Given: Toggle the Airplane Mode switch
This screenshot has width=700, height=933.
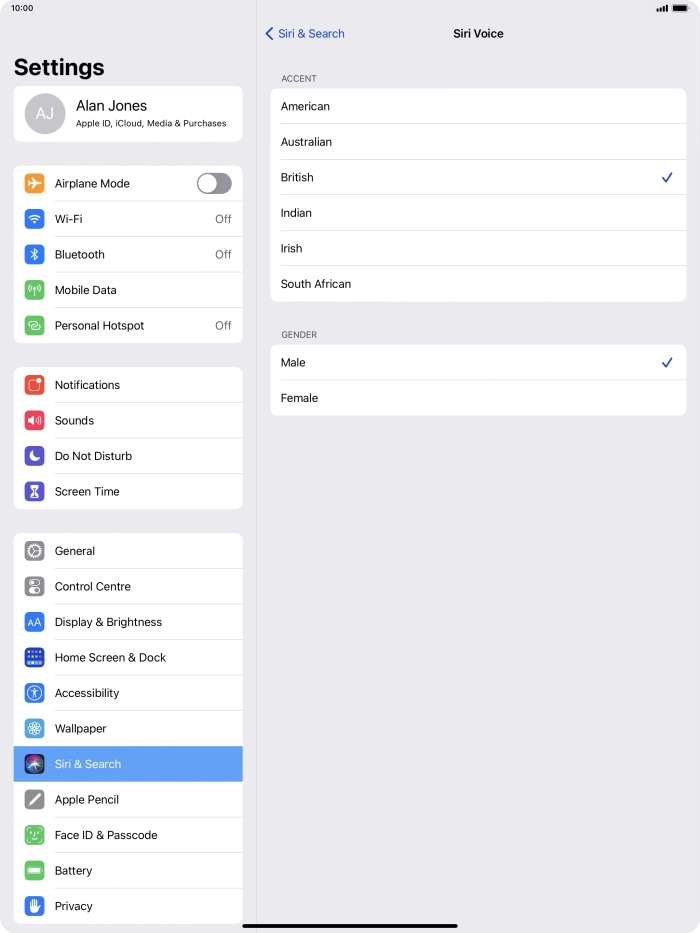Looking at the screenshot, I should (214, 183).
